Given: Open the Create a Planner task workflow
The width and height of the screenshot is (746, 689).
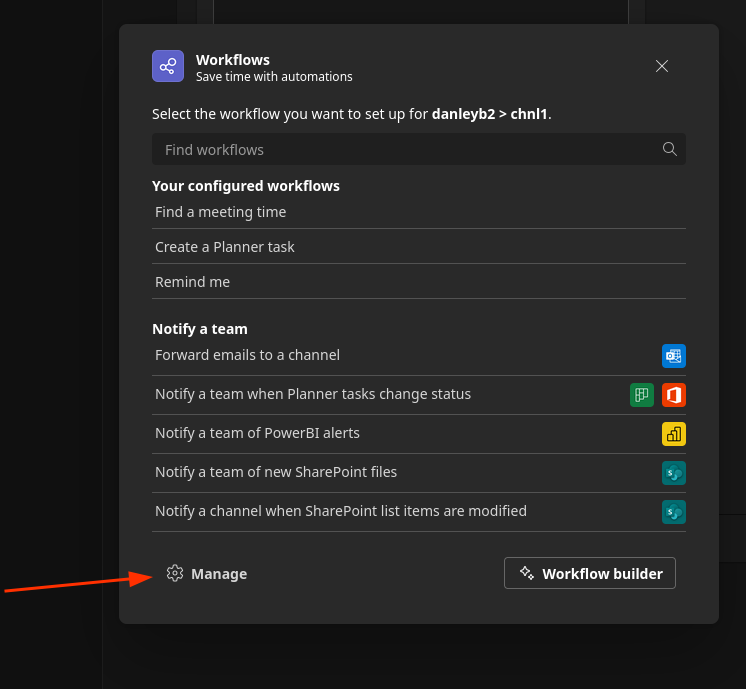Looking at the screenshot, I should click(225, 247).
